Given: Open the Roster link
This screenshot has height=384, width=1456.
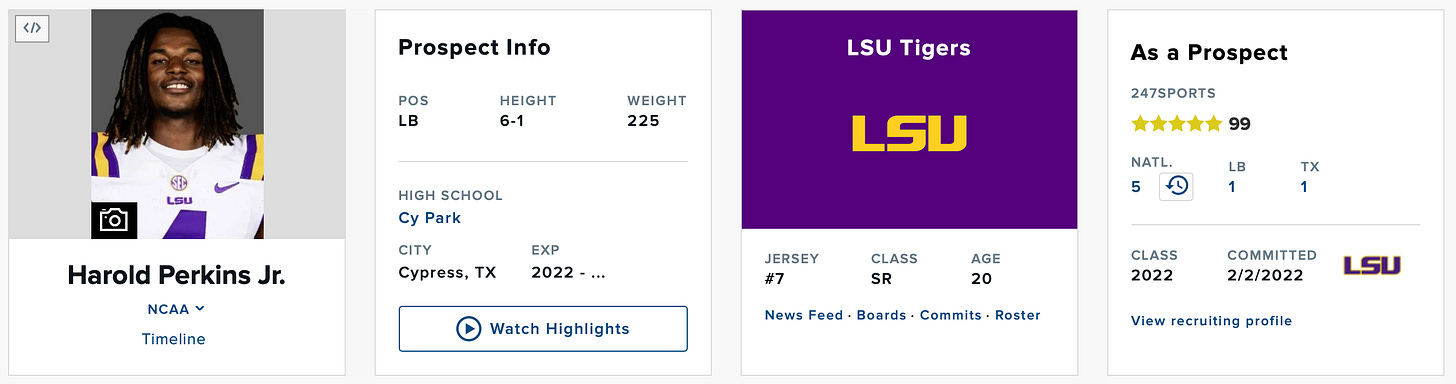Looking at the screenshot, I should tap(1018, 315).
